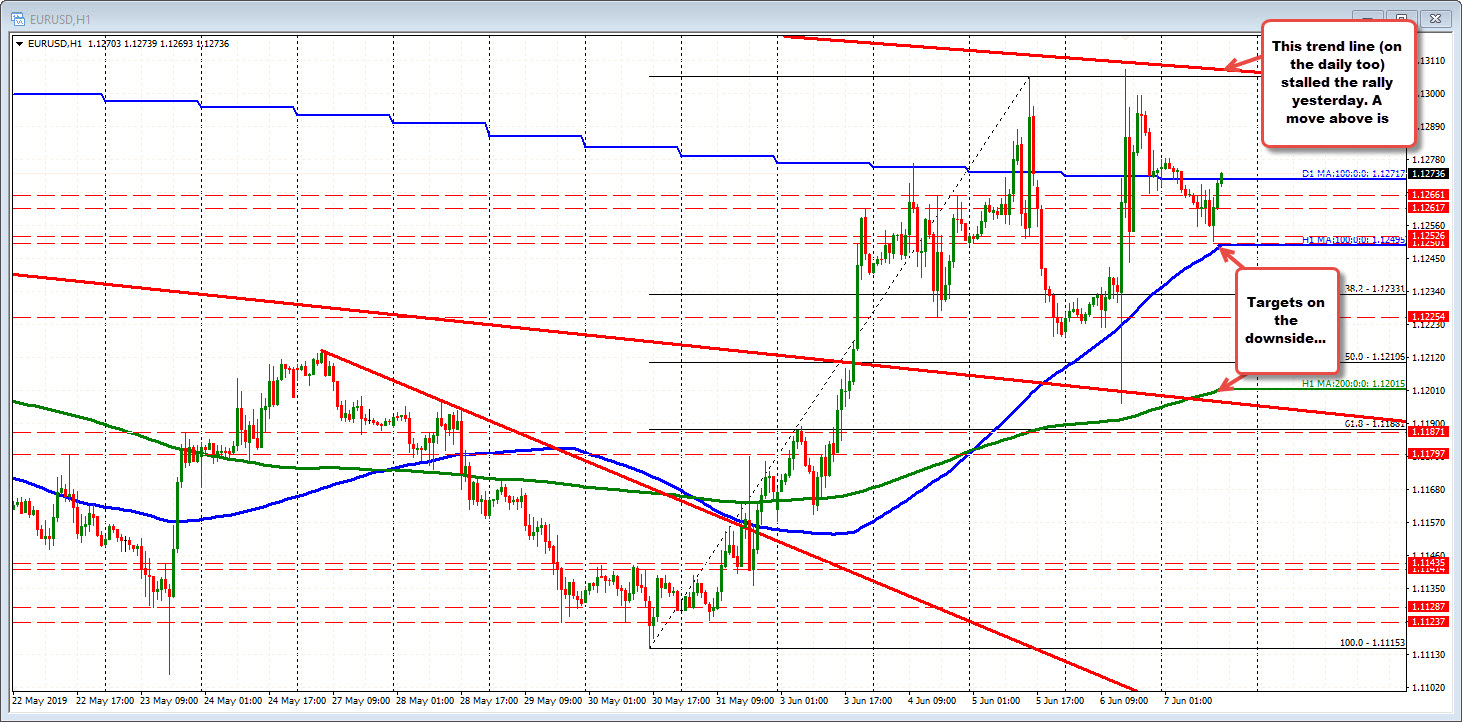The width and height of the screenshot is (1462, 722).
Task: Click the red price tag 1.12254
Action: pos(1428,316)
